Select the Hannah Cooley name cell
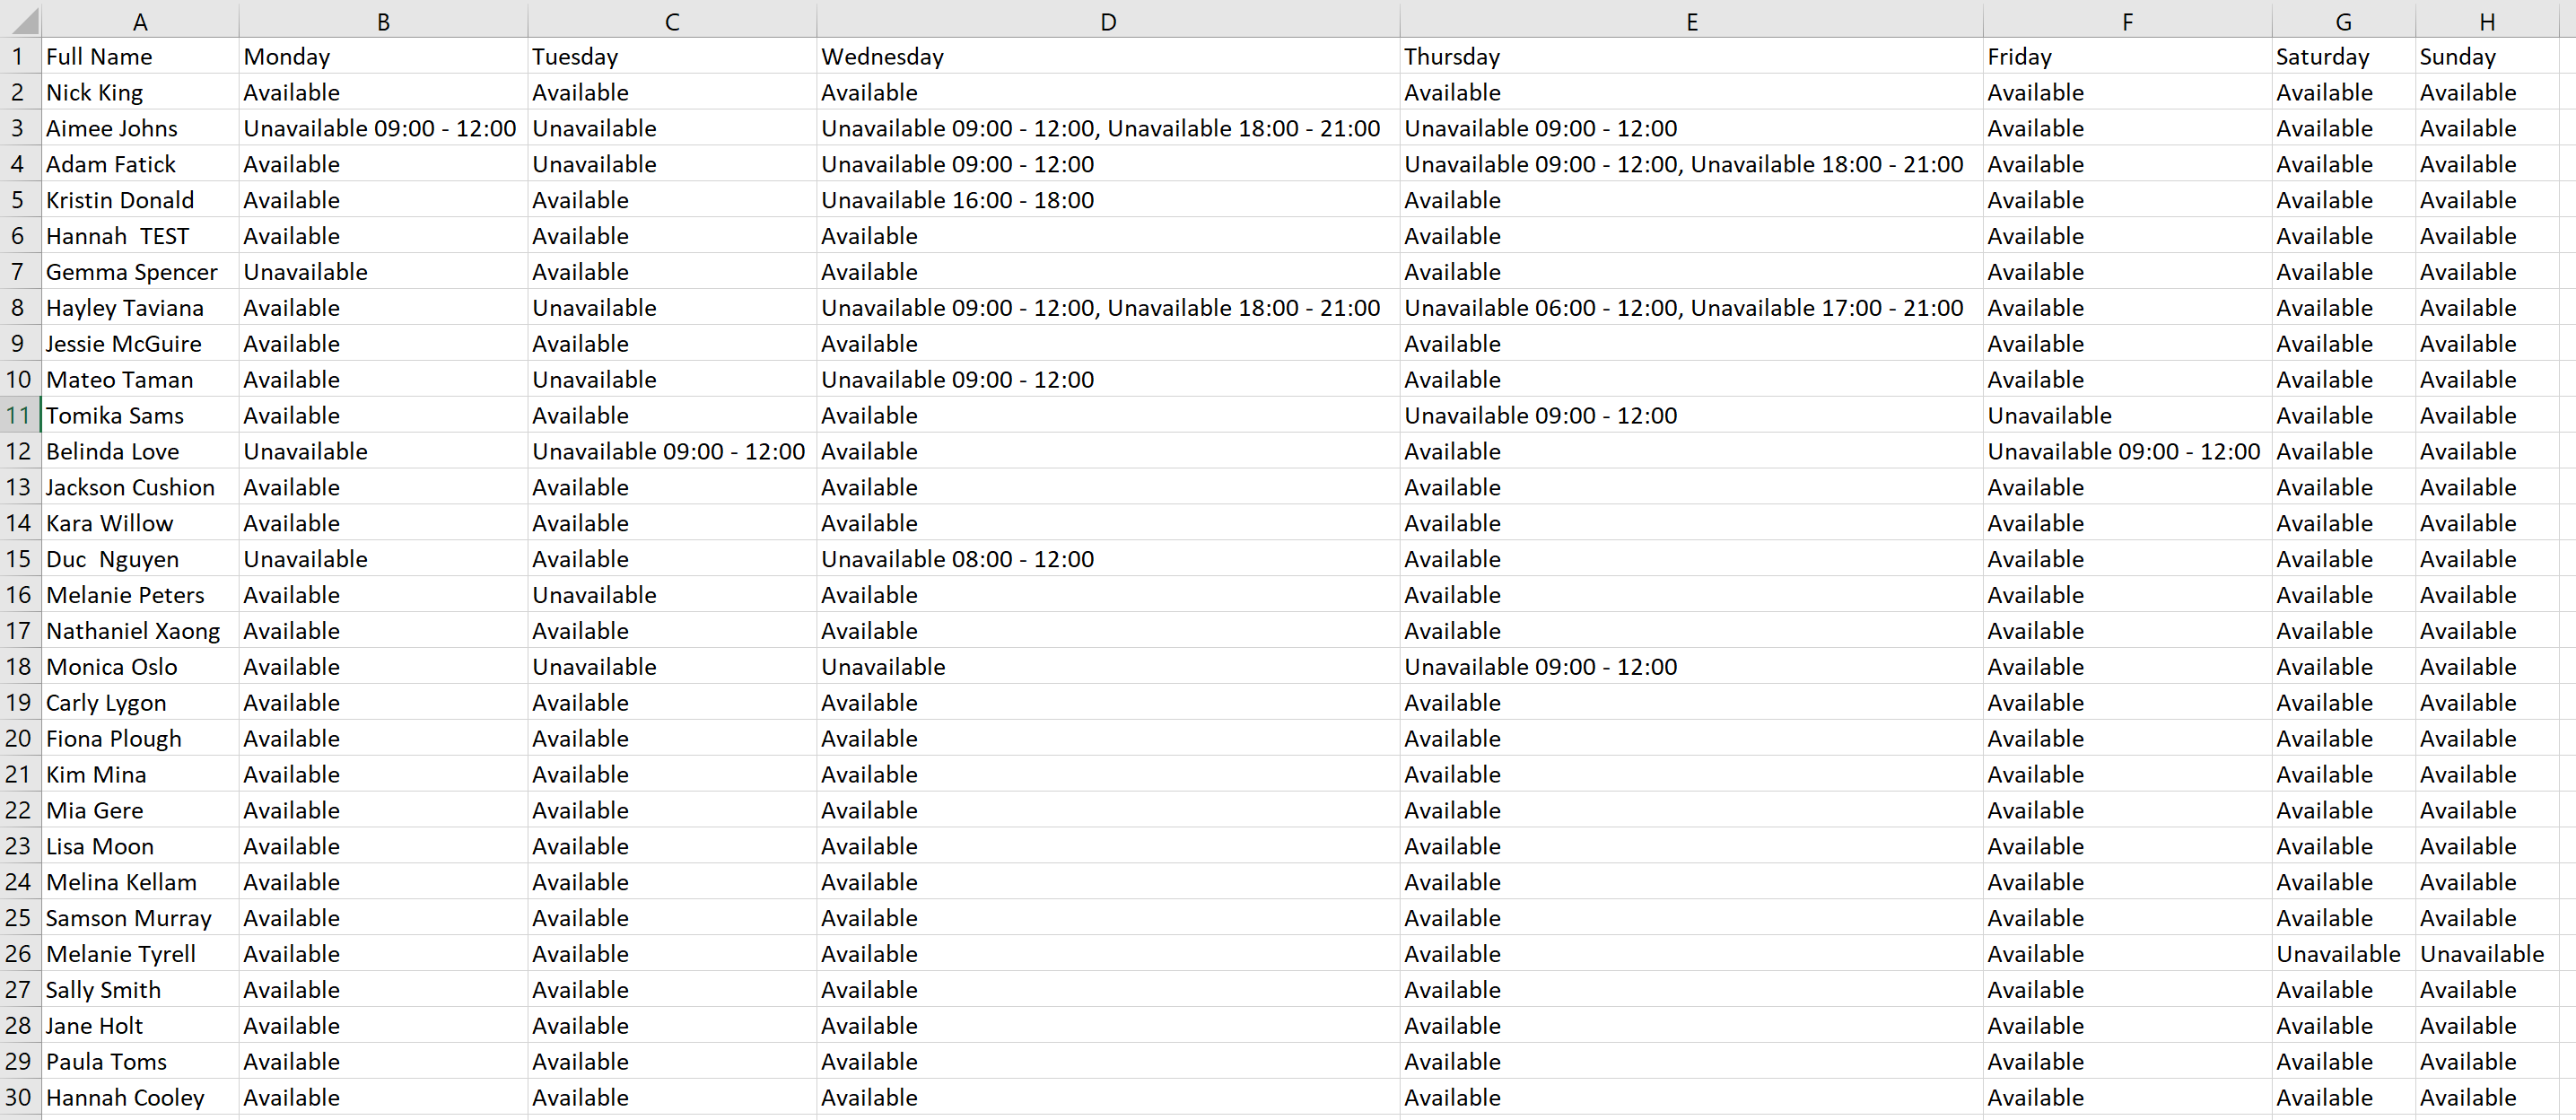 [x=125, y=1097]
